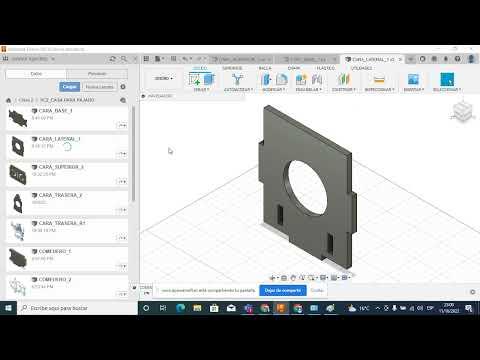Click the Extrude tool icon
The width and height of the screenshot is (480, 360).
(209, 79)
